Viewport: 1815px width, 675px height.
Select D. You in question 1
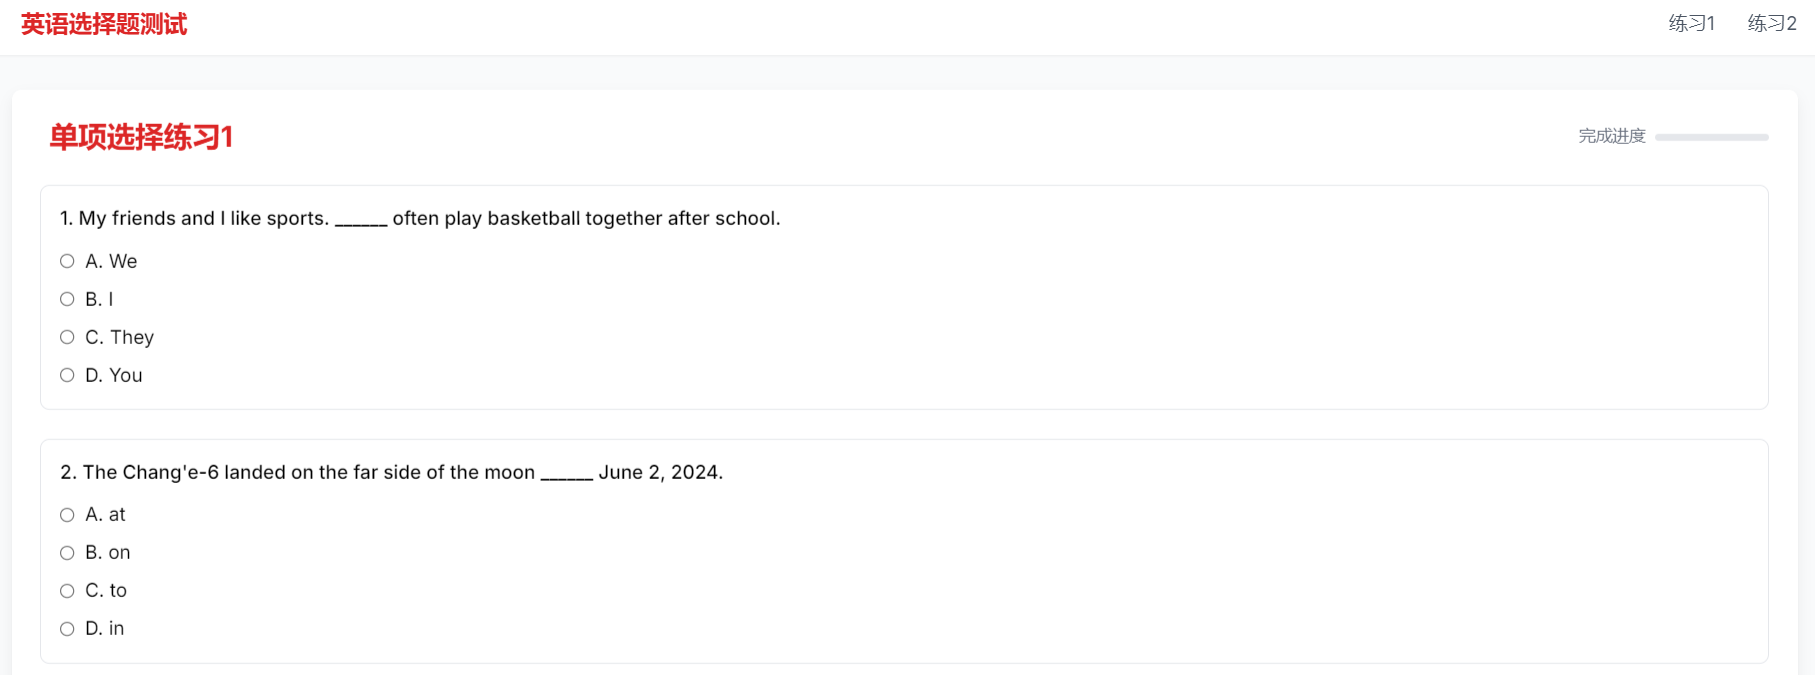[x=67, y=375]
